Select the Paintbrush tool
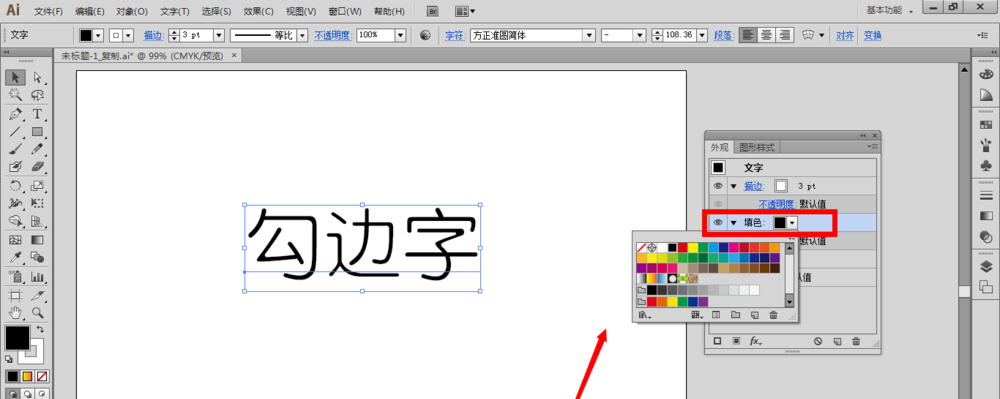 15,149
